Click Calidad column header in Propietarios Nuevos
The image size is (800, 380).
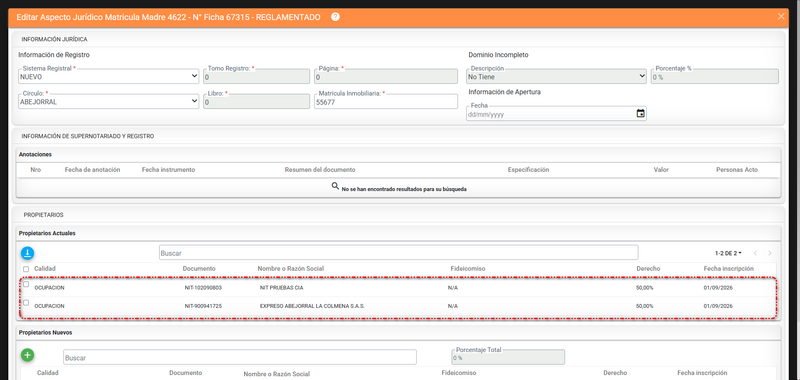click(x=47, y=373)
